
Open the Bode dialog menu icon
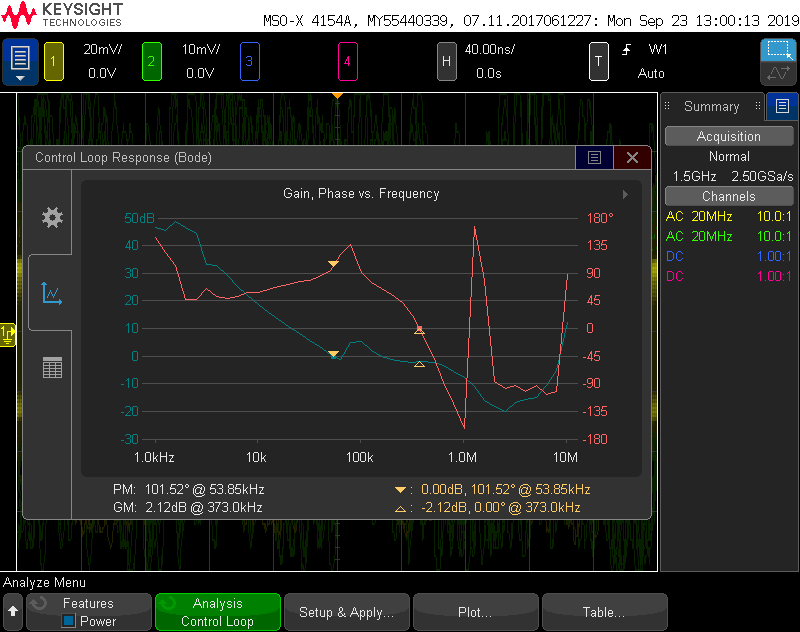tap(594, 158)
